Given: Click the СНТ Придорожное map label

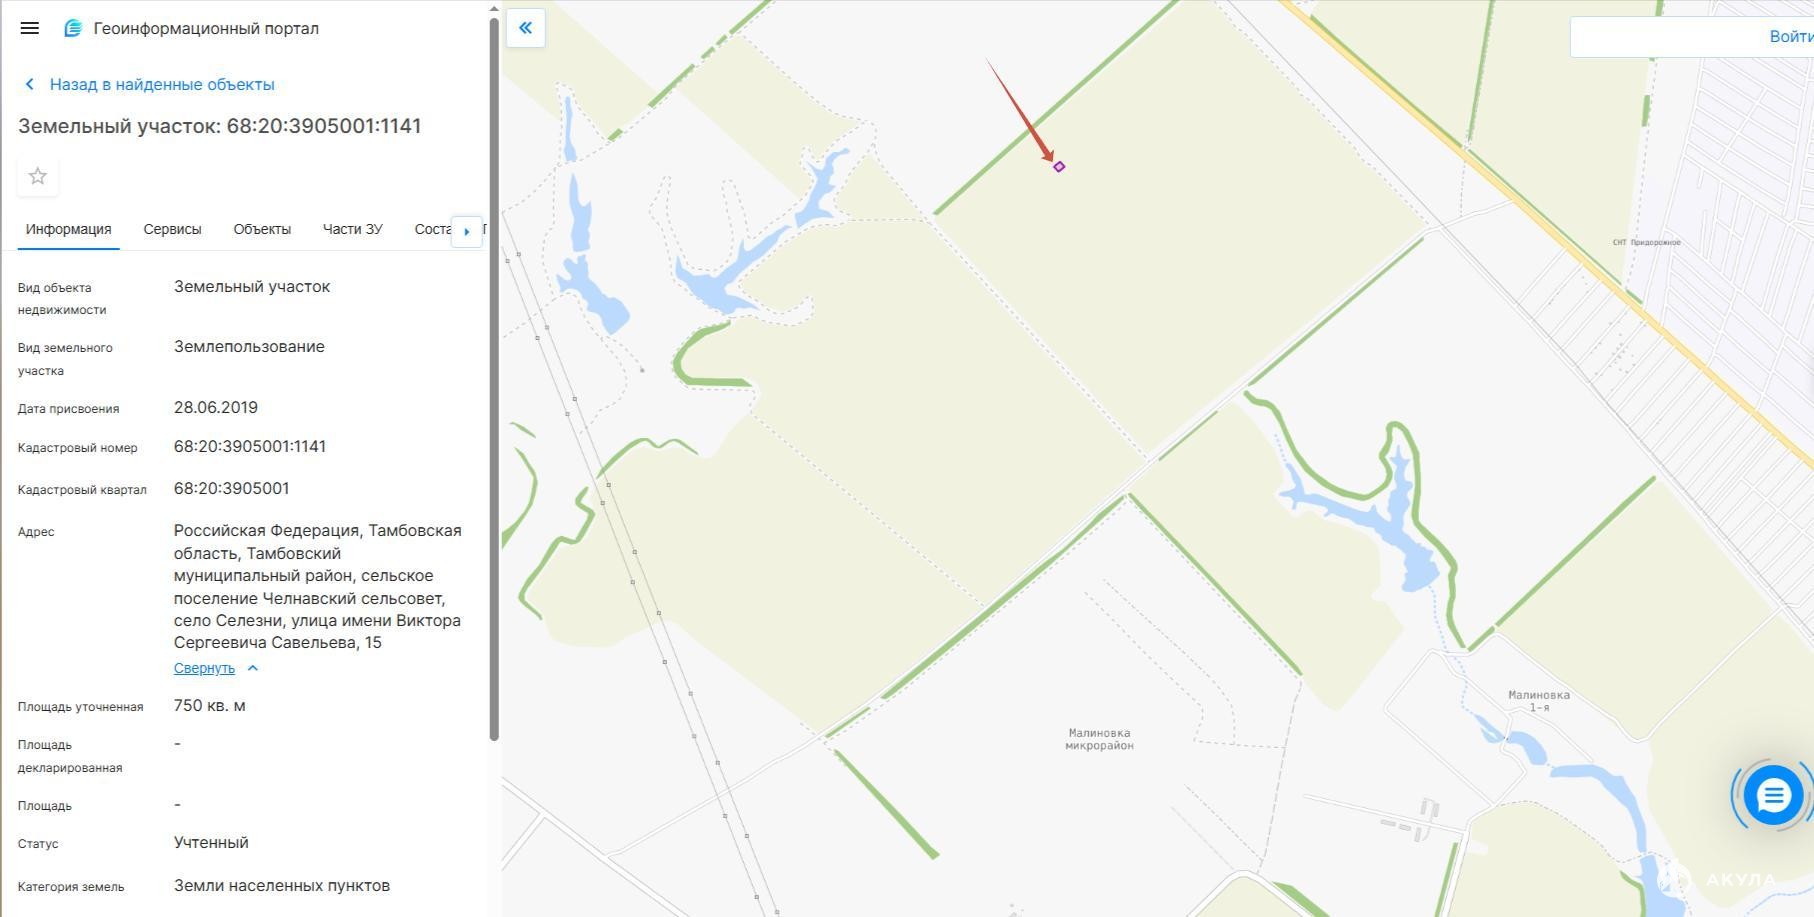Looking at the screenshot, I should coord(1646,242).
